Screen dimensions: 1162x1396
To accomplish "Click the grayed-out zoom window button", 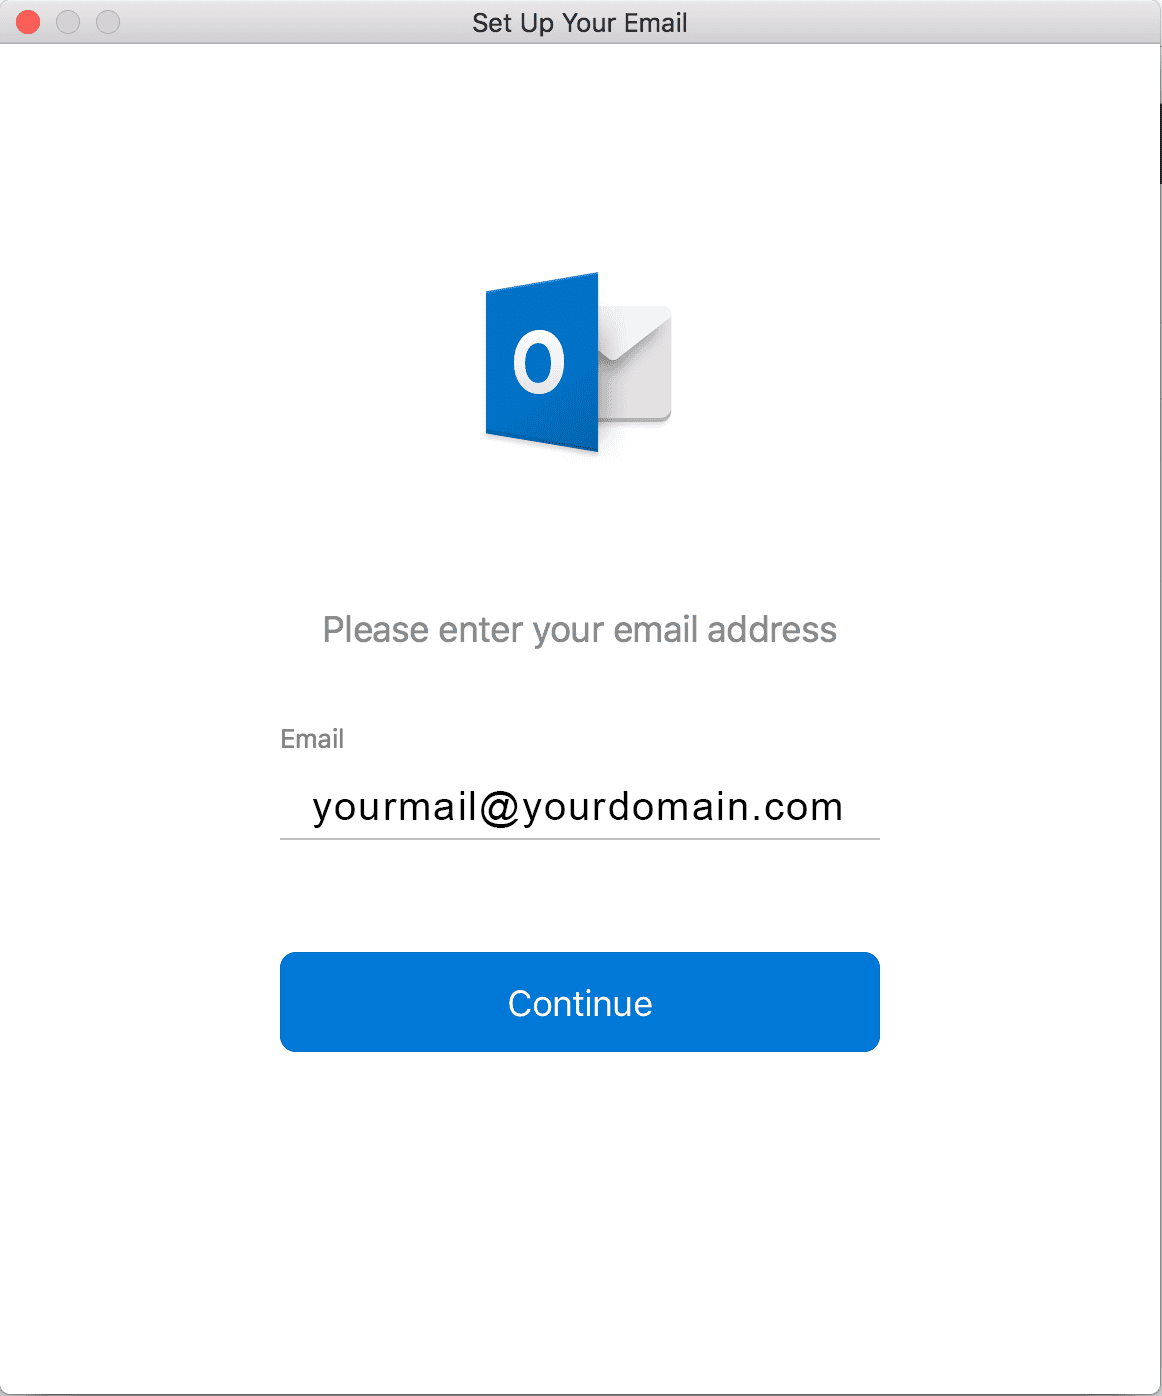I will coord(108,22).
